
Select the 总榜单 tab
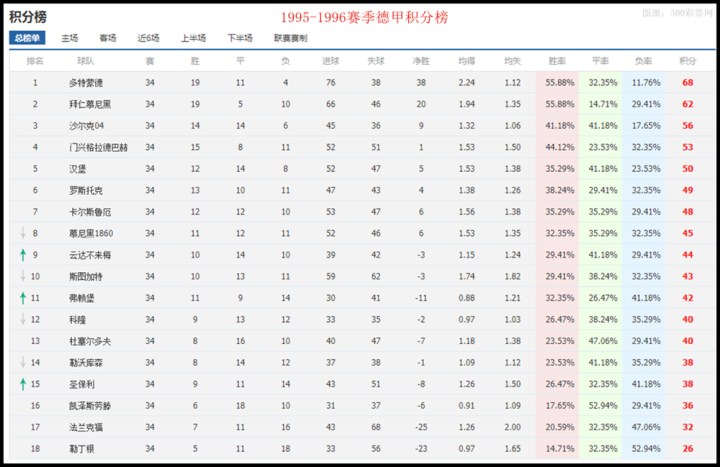(x=27, y=38)
